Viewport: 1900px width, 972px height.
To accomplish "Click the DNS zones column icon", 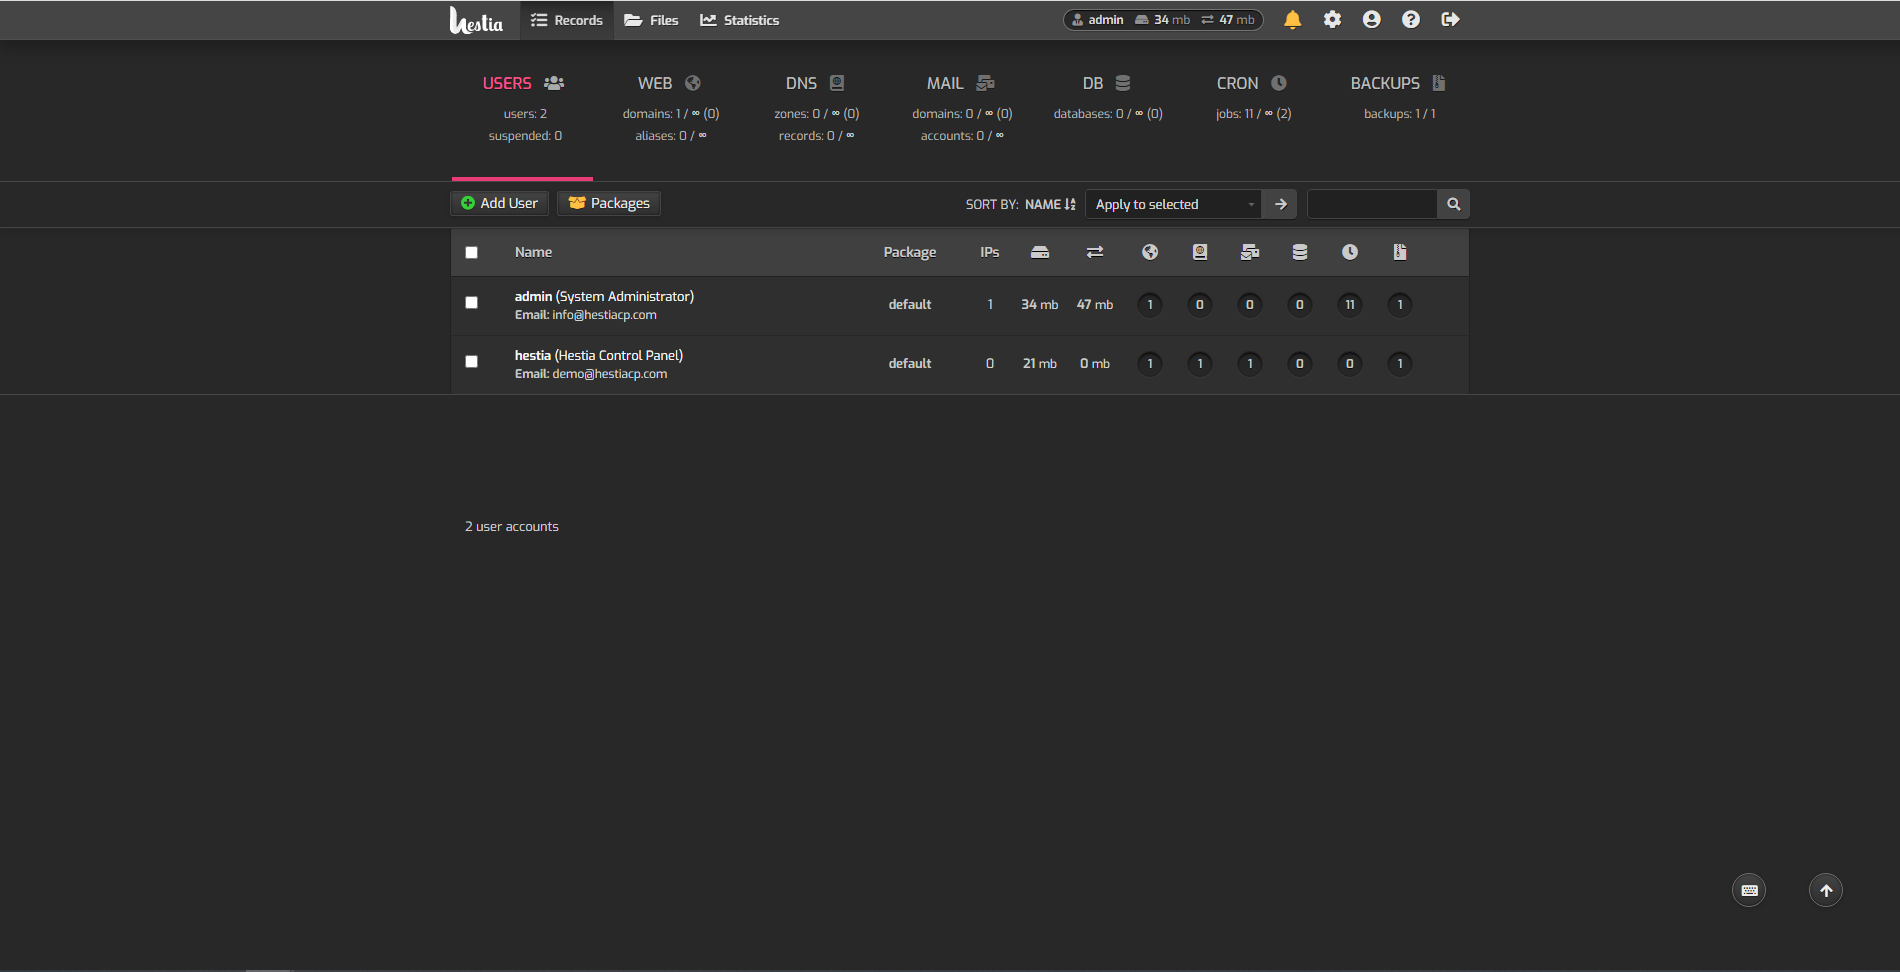I will pyautogui.click(x=1200, y=252).
